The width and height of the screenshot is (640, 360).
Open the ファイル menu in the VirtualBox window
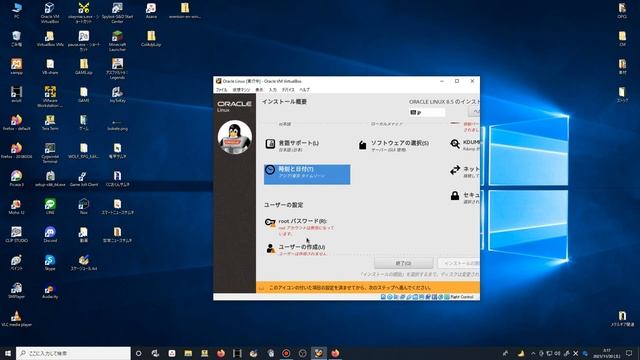click(x=221, y=90)
